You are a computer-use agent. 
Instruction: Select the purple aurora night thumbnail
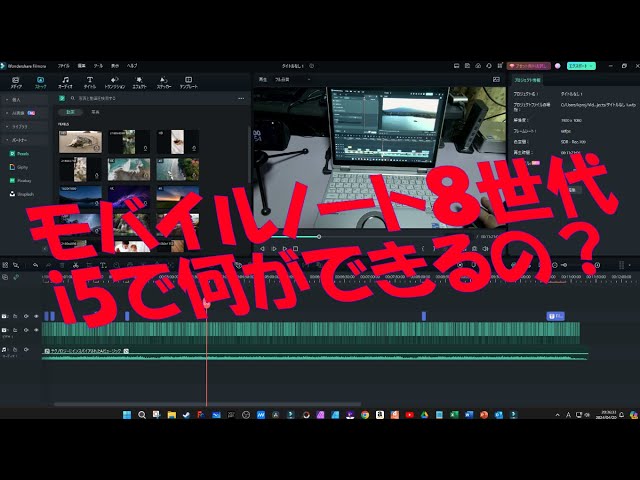coord(129,197)
